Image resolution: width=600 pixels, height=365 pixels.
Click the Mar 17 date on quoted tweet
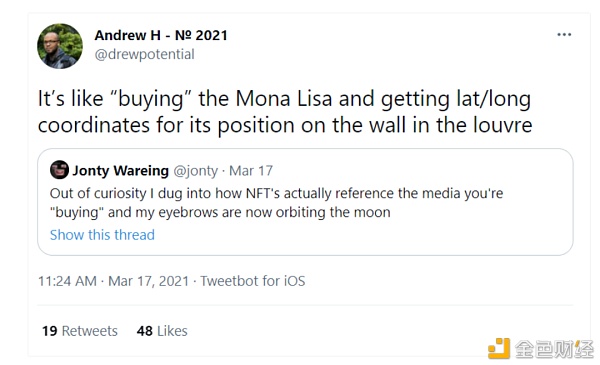pos(251,171)
